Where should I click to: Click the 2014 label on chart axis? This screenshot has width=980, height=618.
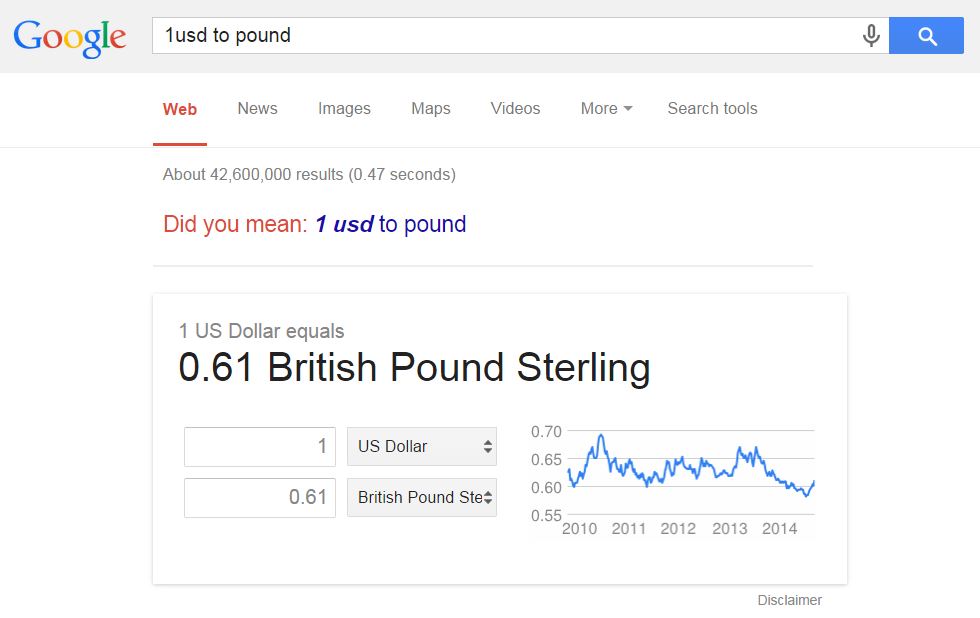pos(779,529)
